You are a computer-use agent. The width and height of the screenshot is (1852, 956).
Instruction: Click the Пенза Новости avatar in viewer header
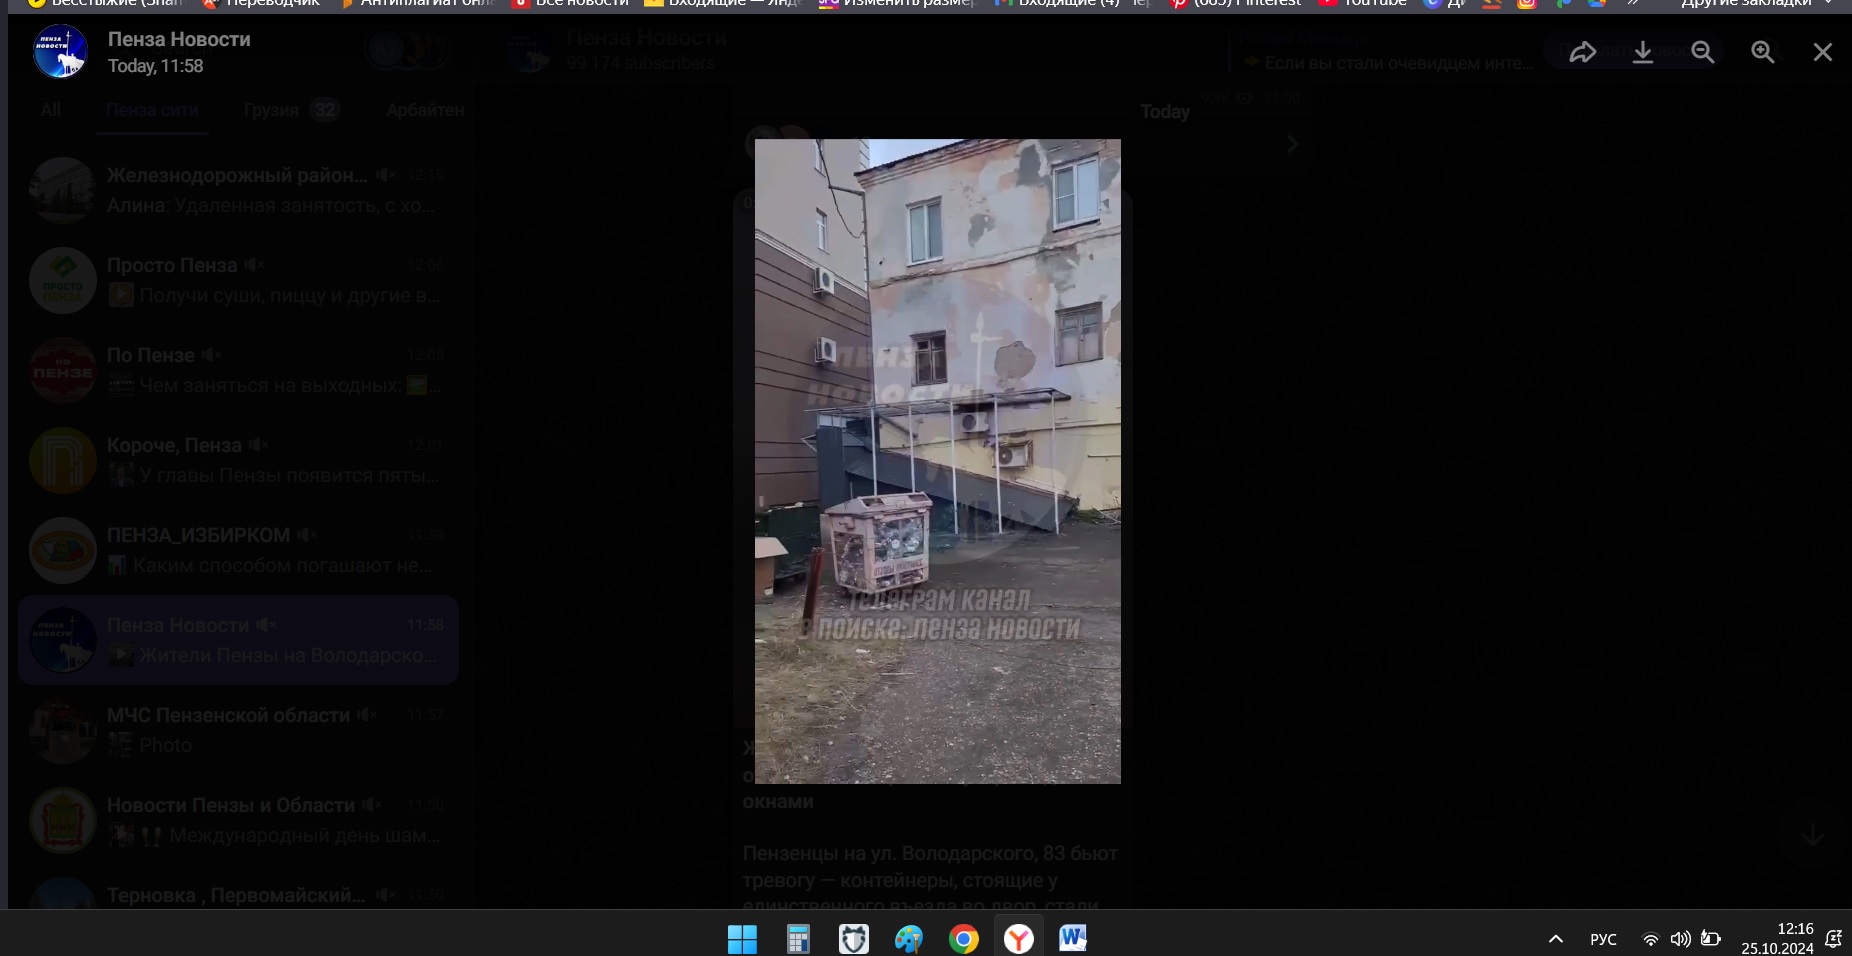(60, 52)
